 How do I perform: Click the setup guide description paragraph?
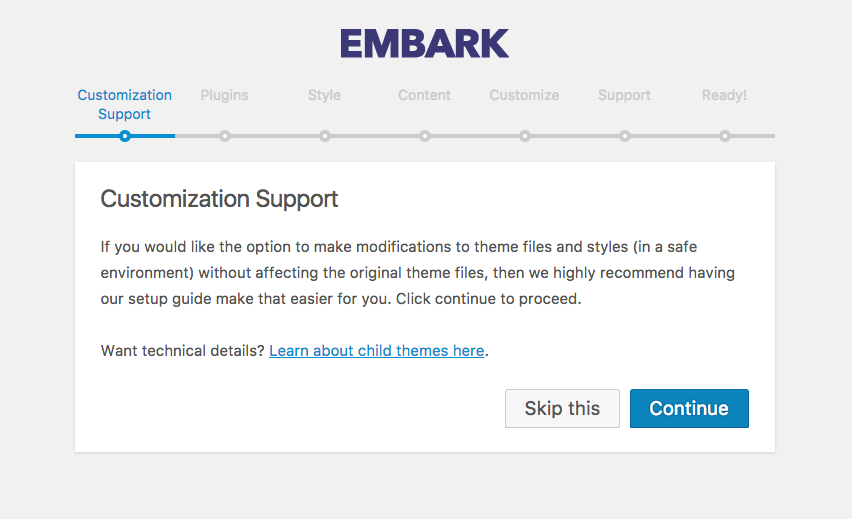click(x=418, y=272)
